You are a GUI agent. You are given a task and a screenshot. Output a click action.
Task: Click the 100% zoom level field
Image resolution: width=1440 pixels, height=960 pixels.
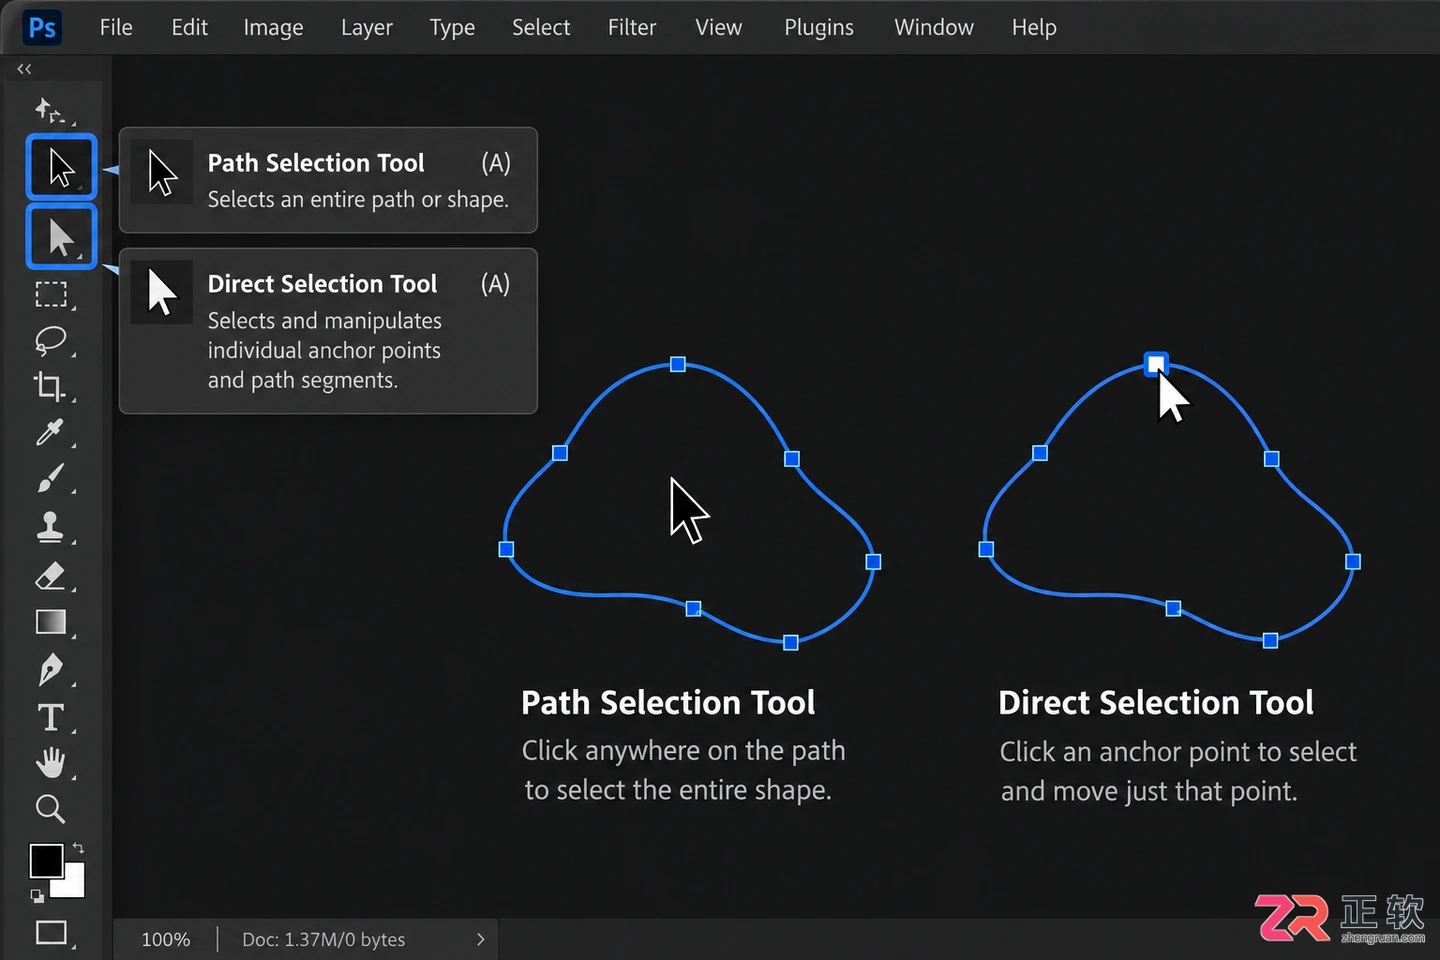166,939
